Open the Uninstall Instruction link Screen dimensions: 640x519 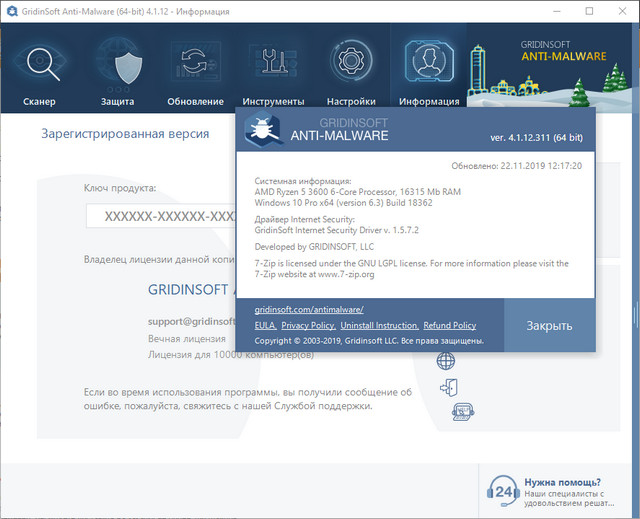point(379,326)
